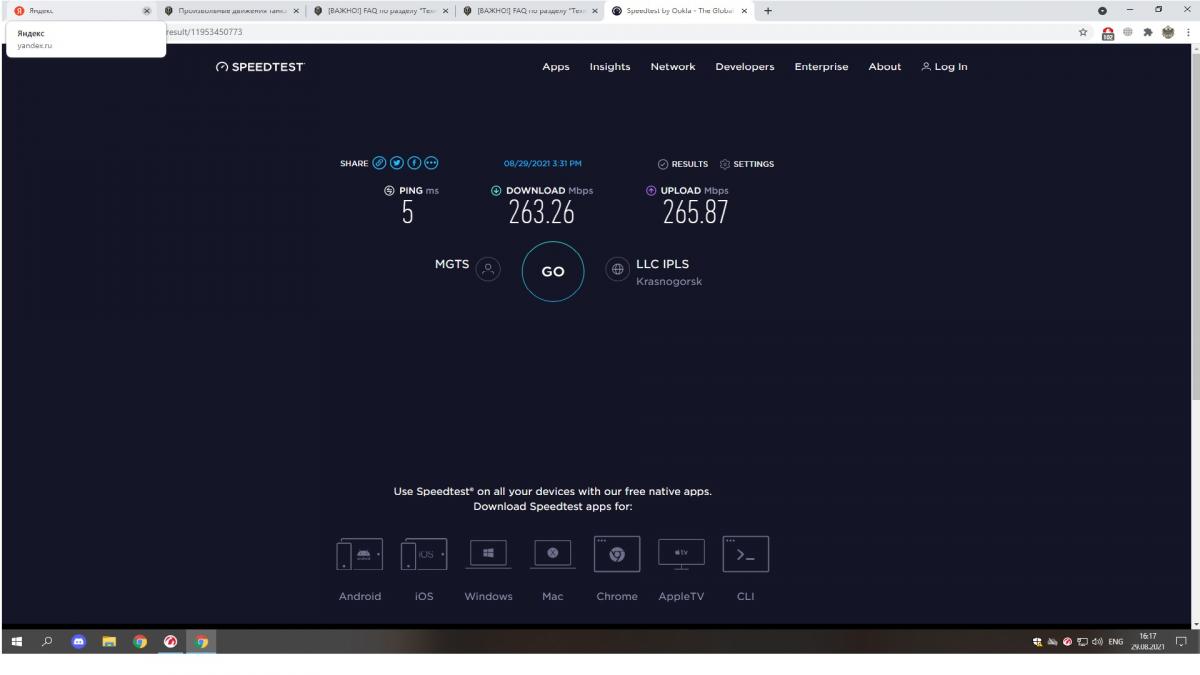The width and height of the screenshot is (1200, 675).
Task: Click the taskbar clock showing 16:17
Action: [1147, 641]
